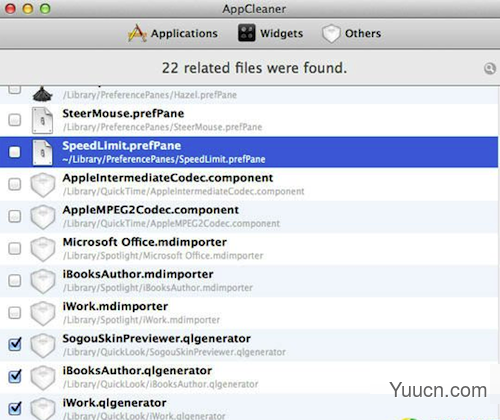Tick the AppleMPEG2Codec.component checkbox
The height and width of the screenshot is (420, 500).
tap(15, 216)
